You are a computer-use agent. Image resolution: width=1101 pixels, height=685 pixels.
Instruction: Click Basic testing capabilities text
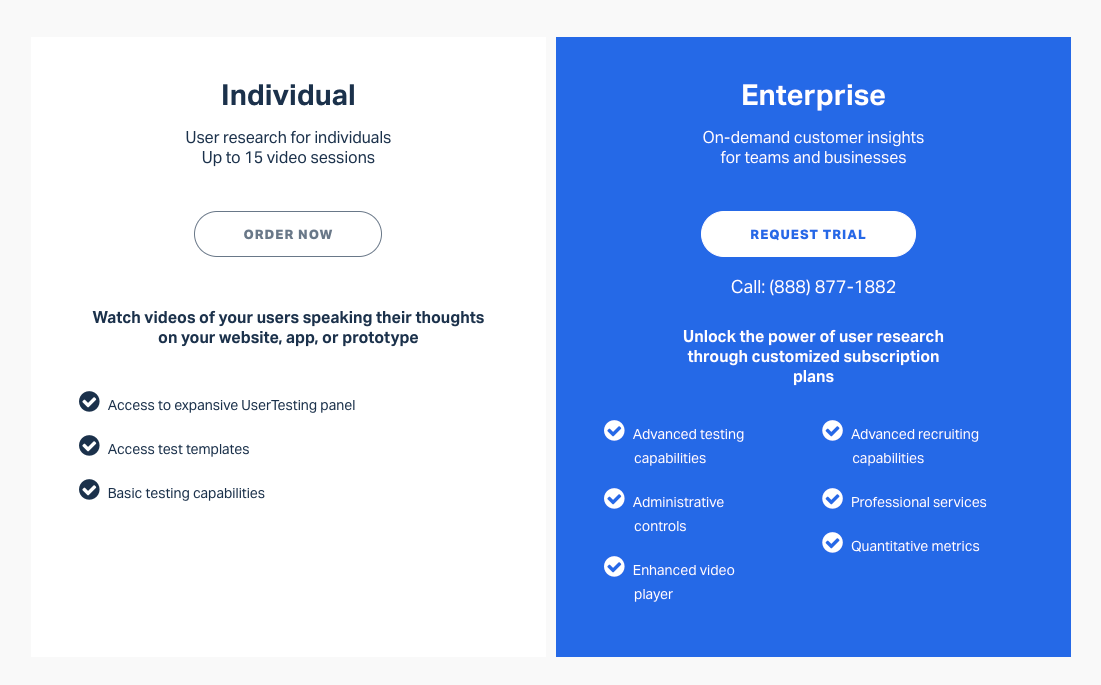pyautogui.click(x=186, y=493)
